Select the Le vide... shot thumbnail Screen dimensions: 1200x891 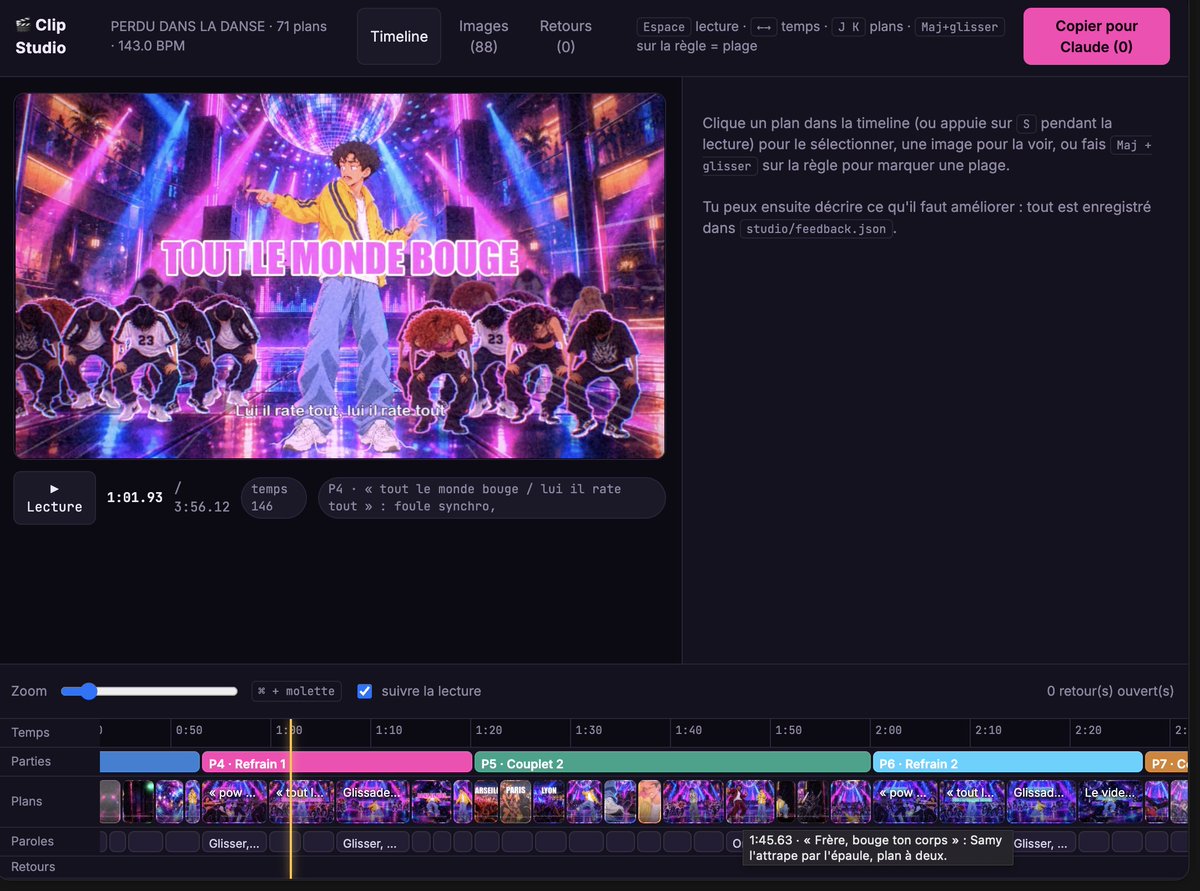(1111, 801)
